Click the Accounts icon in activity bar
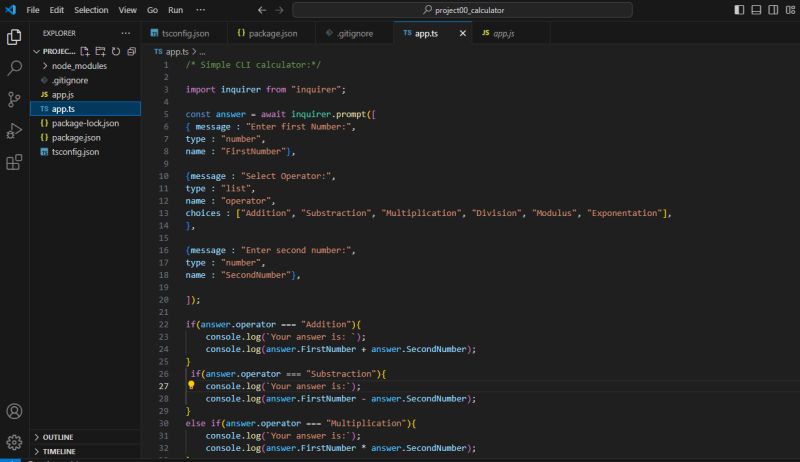The image size is (800, 462). point(15,411)
